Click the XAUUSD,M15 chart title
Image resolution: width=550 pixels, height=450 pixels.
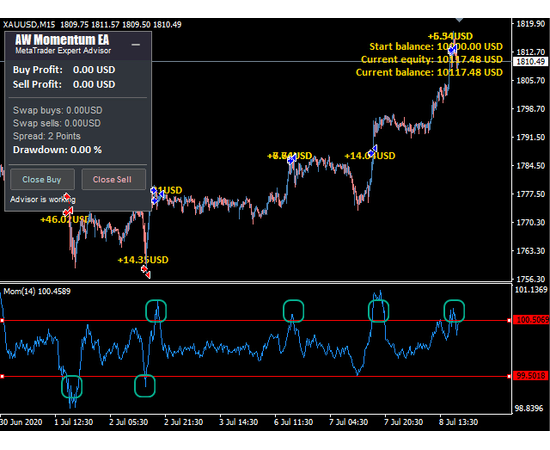(x=29, y=25)
